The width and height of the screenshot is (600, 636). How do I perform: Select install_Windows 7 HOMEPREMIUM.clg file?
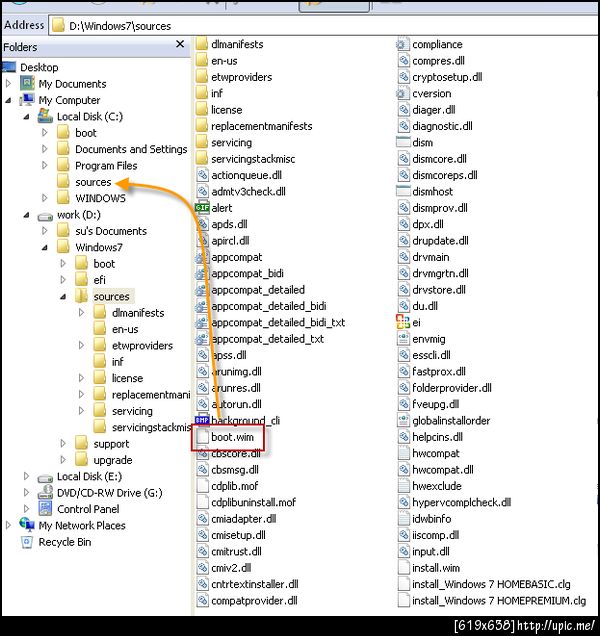pos(499,601)
